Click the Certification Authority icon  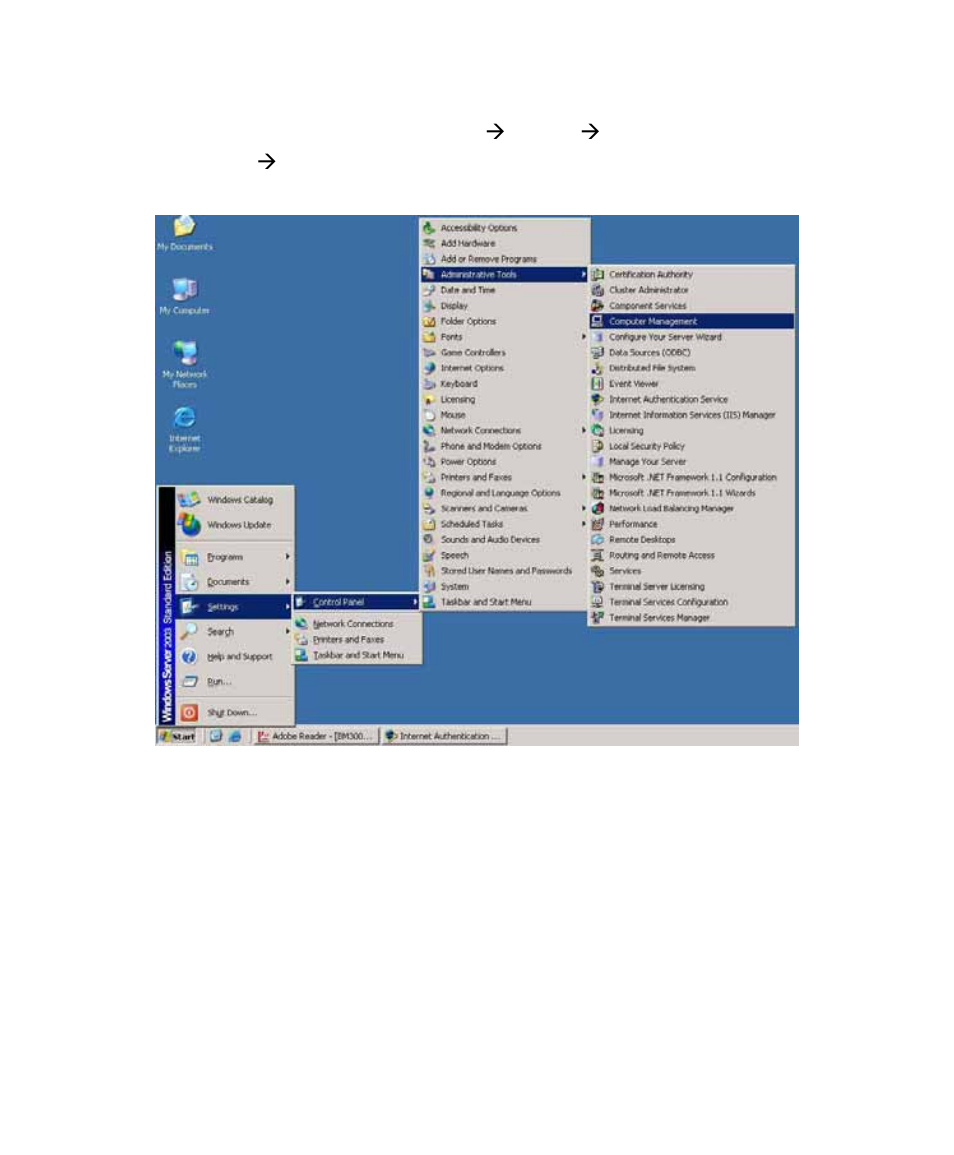pyautogui.click(x=597, y=274)
